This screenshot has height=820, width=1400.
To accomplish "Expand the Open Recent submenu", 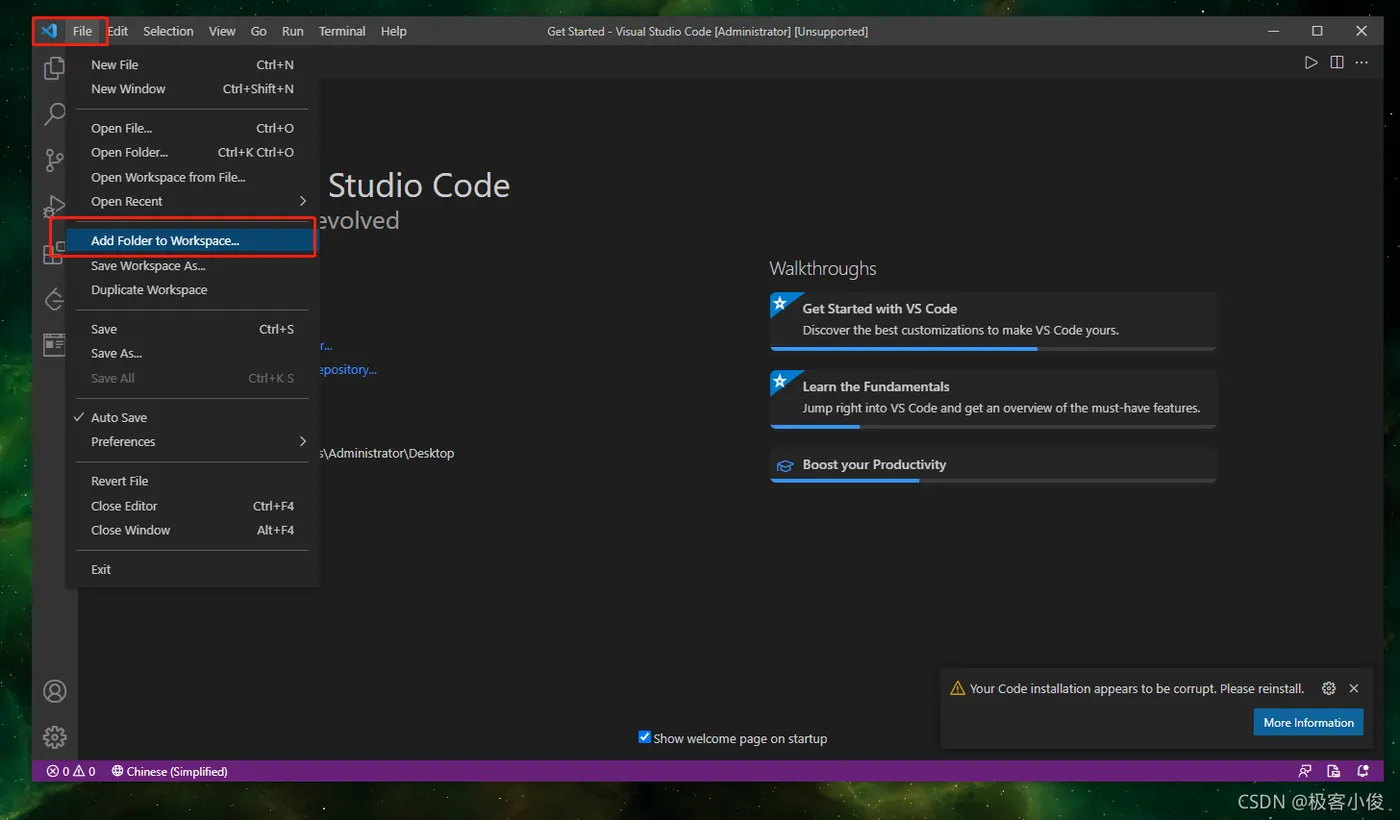I will point(193,201).
